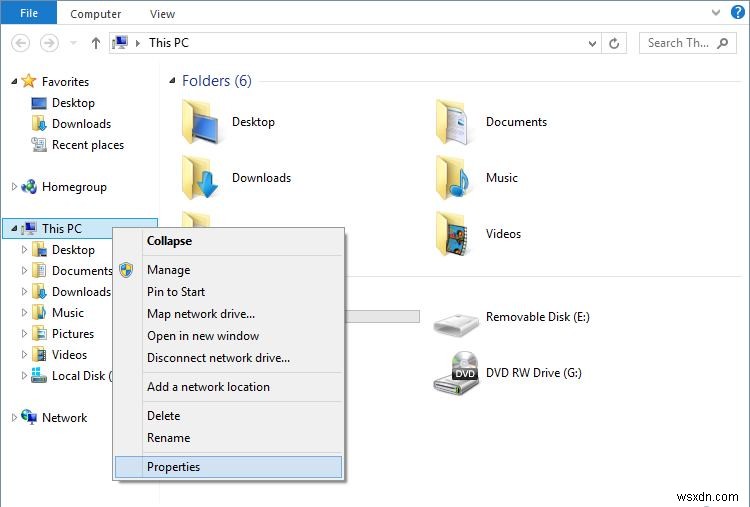Expand Desktop node under This PC
750x507 pixels.
pos(24,250)
